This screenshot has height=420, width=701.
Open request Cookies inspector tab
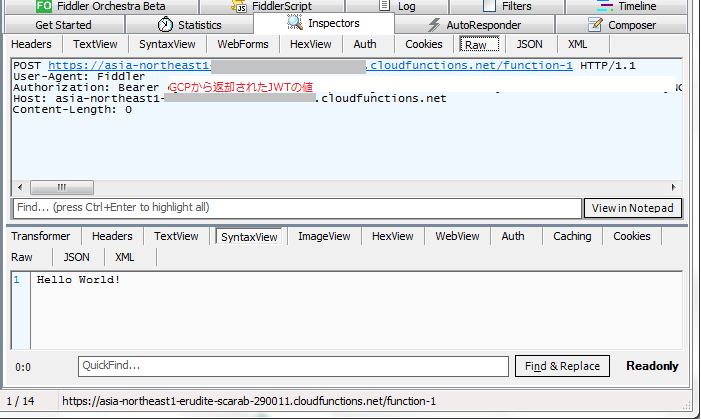[x=424, y=44]
